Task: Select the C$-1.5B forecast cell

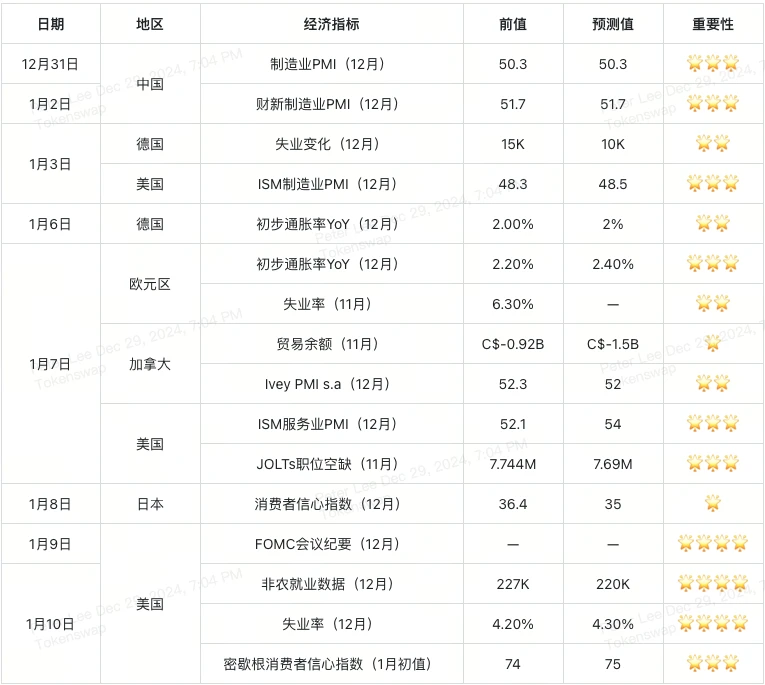Action: click(x=612, y=344)
